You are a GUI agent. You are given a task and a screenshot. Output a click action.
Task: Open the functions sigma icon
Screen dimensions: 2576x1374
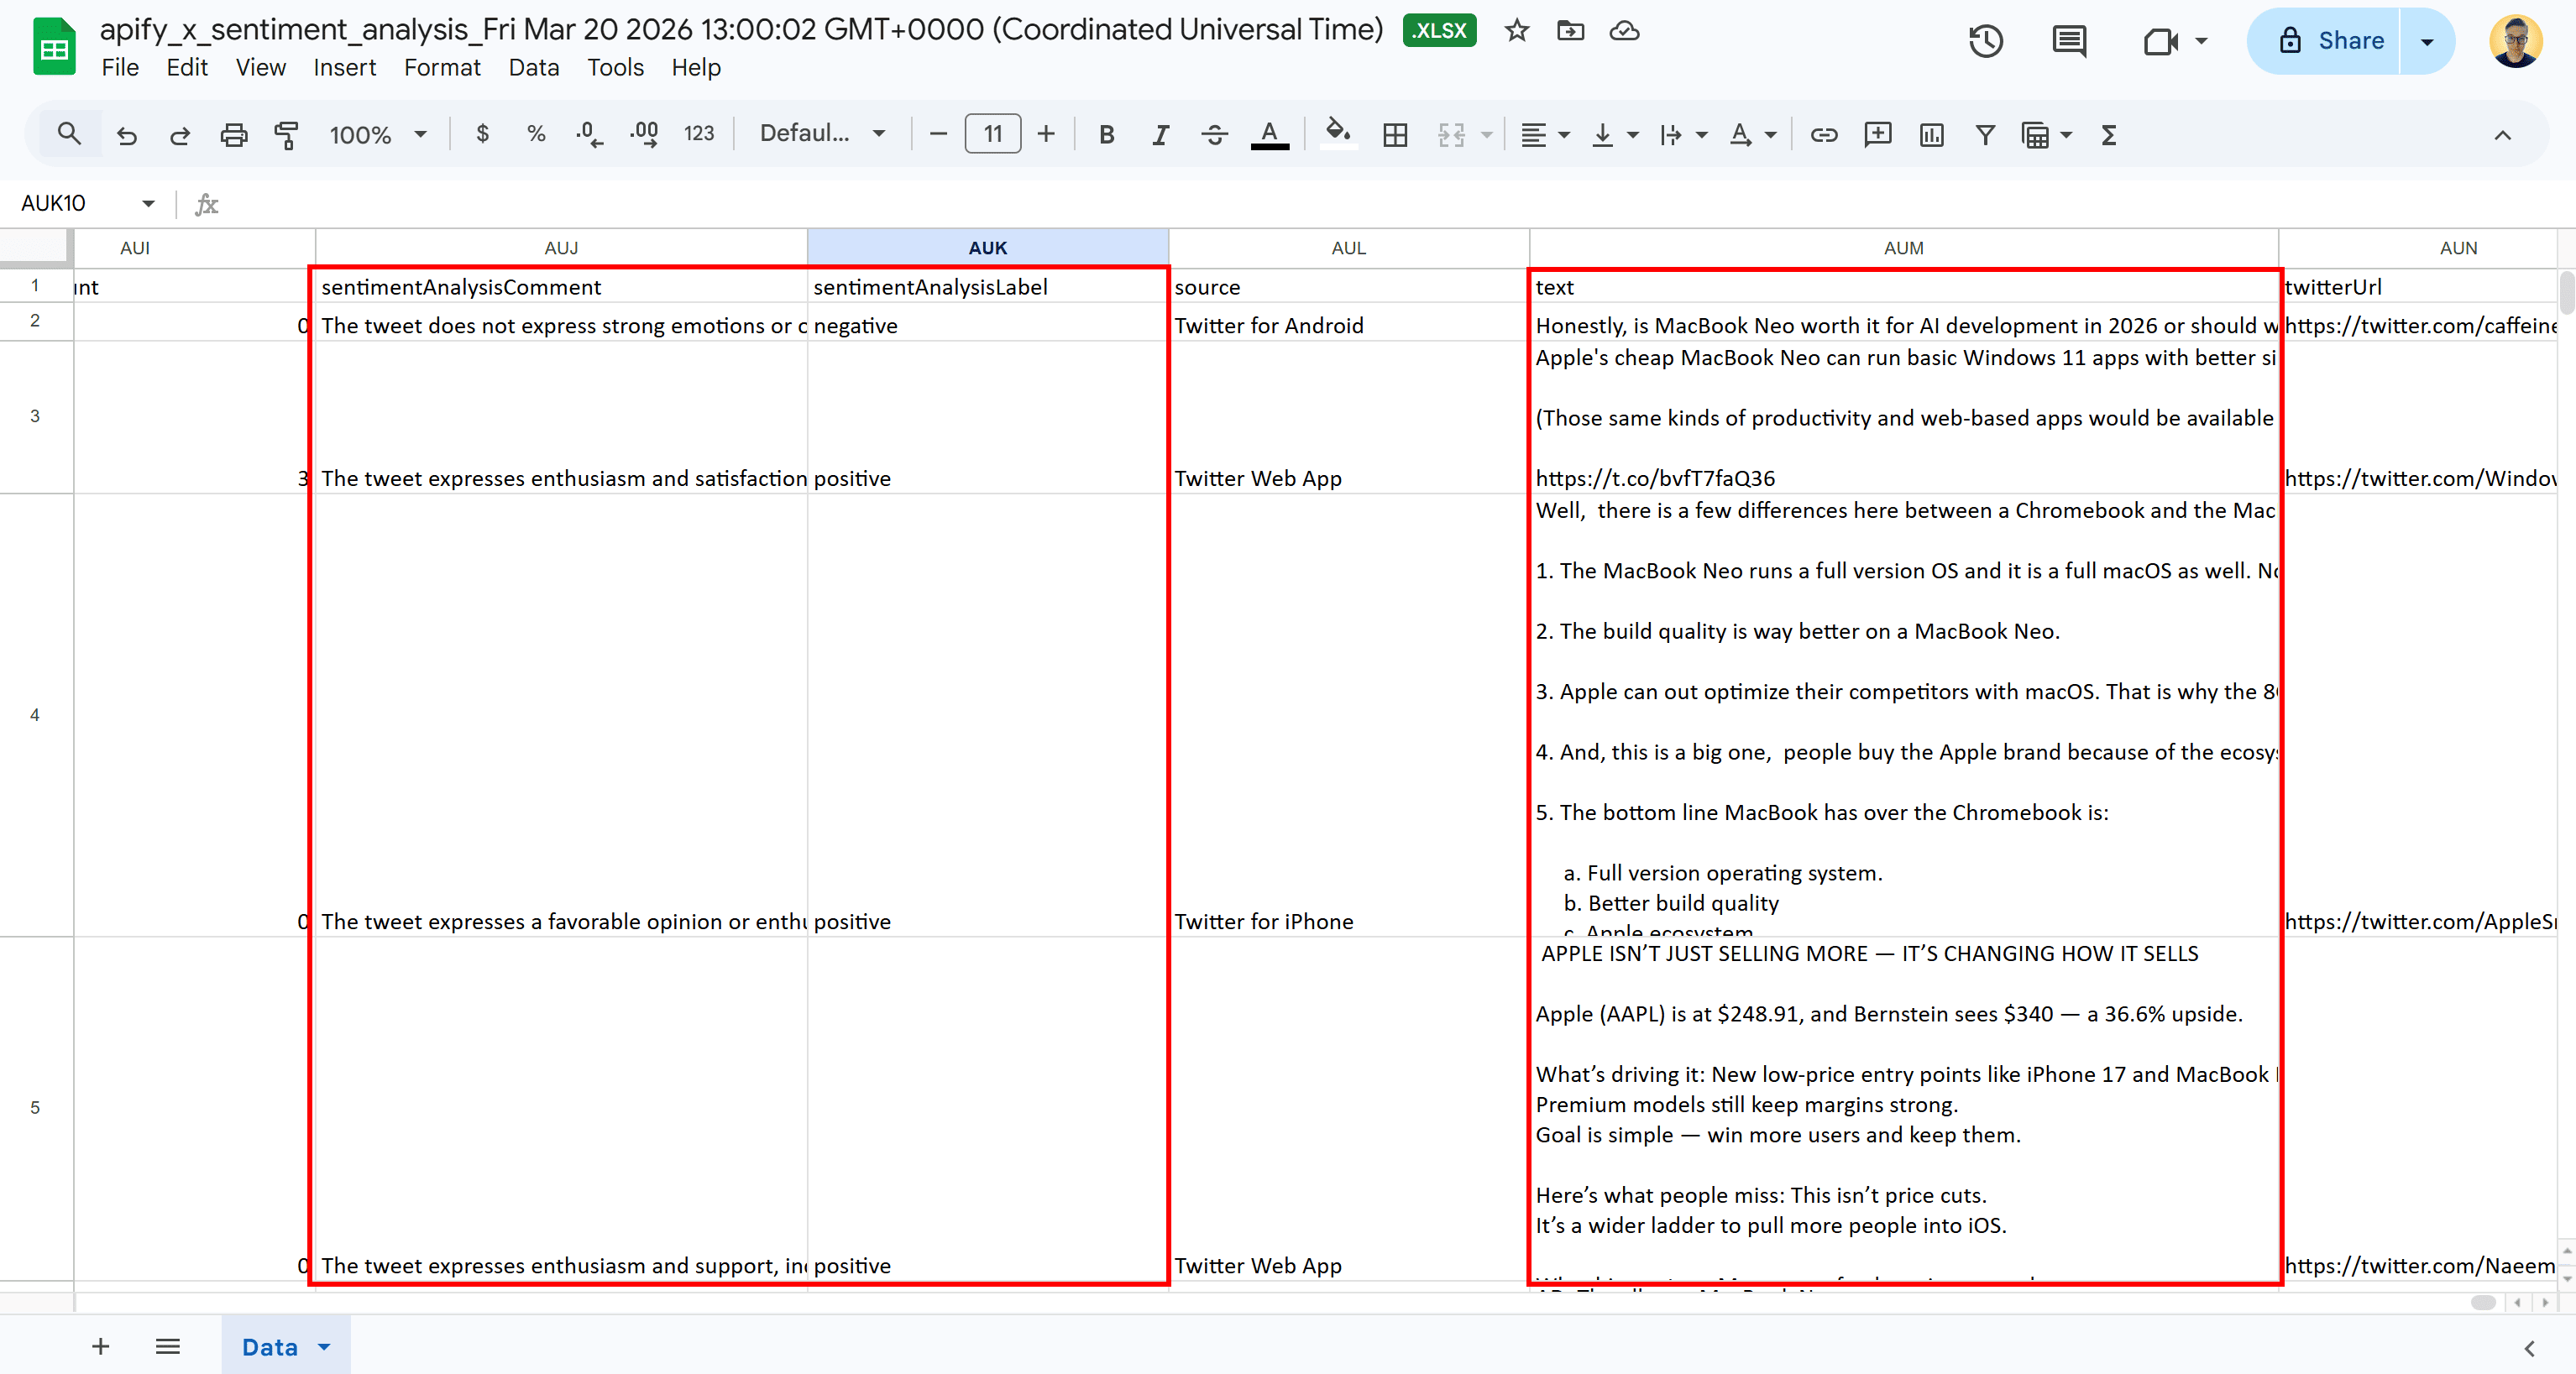click(x=2108, y=135)
